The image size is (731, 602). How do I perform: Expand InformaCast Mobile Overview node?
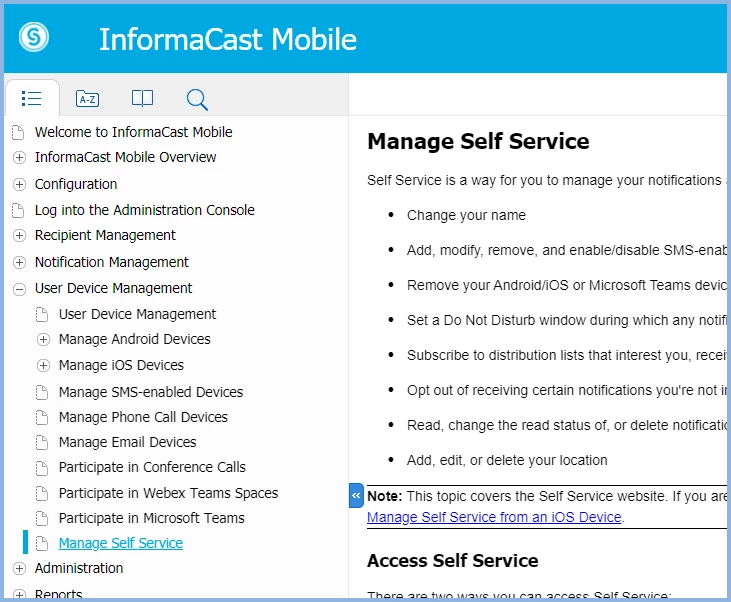point(19,158)
